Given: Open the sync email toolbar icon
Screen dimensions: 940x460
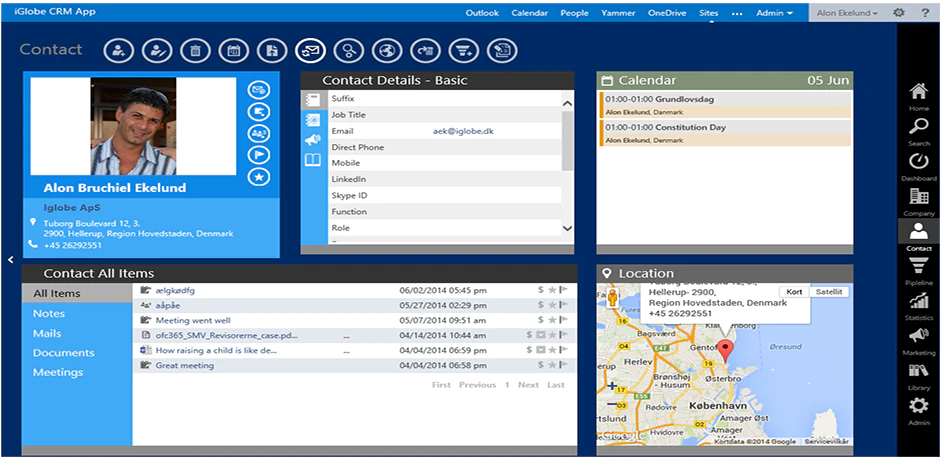Looking at the screenshot, I should 311,51.
